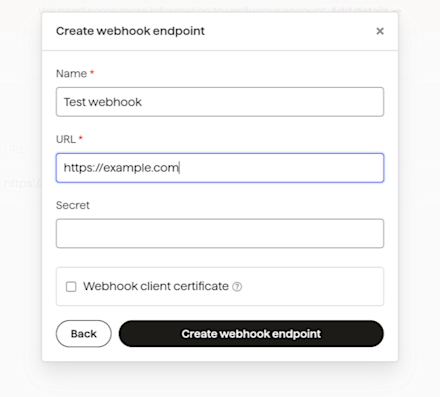440x397 pixels.
Task: Place the cursor after example.com in URL
Action: tap(179, 168)
